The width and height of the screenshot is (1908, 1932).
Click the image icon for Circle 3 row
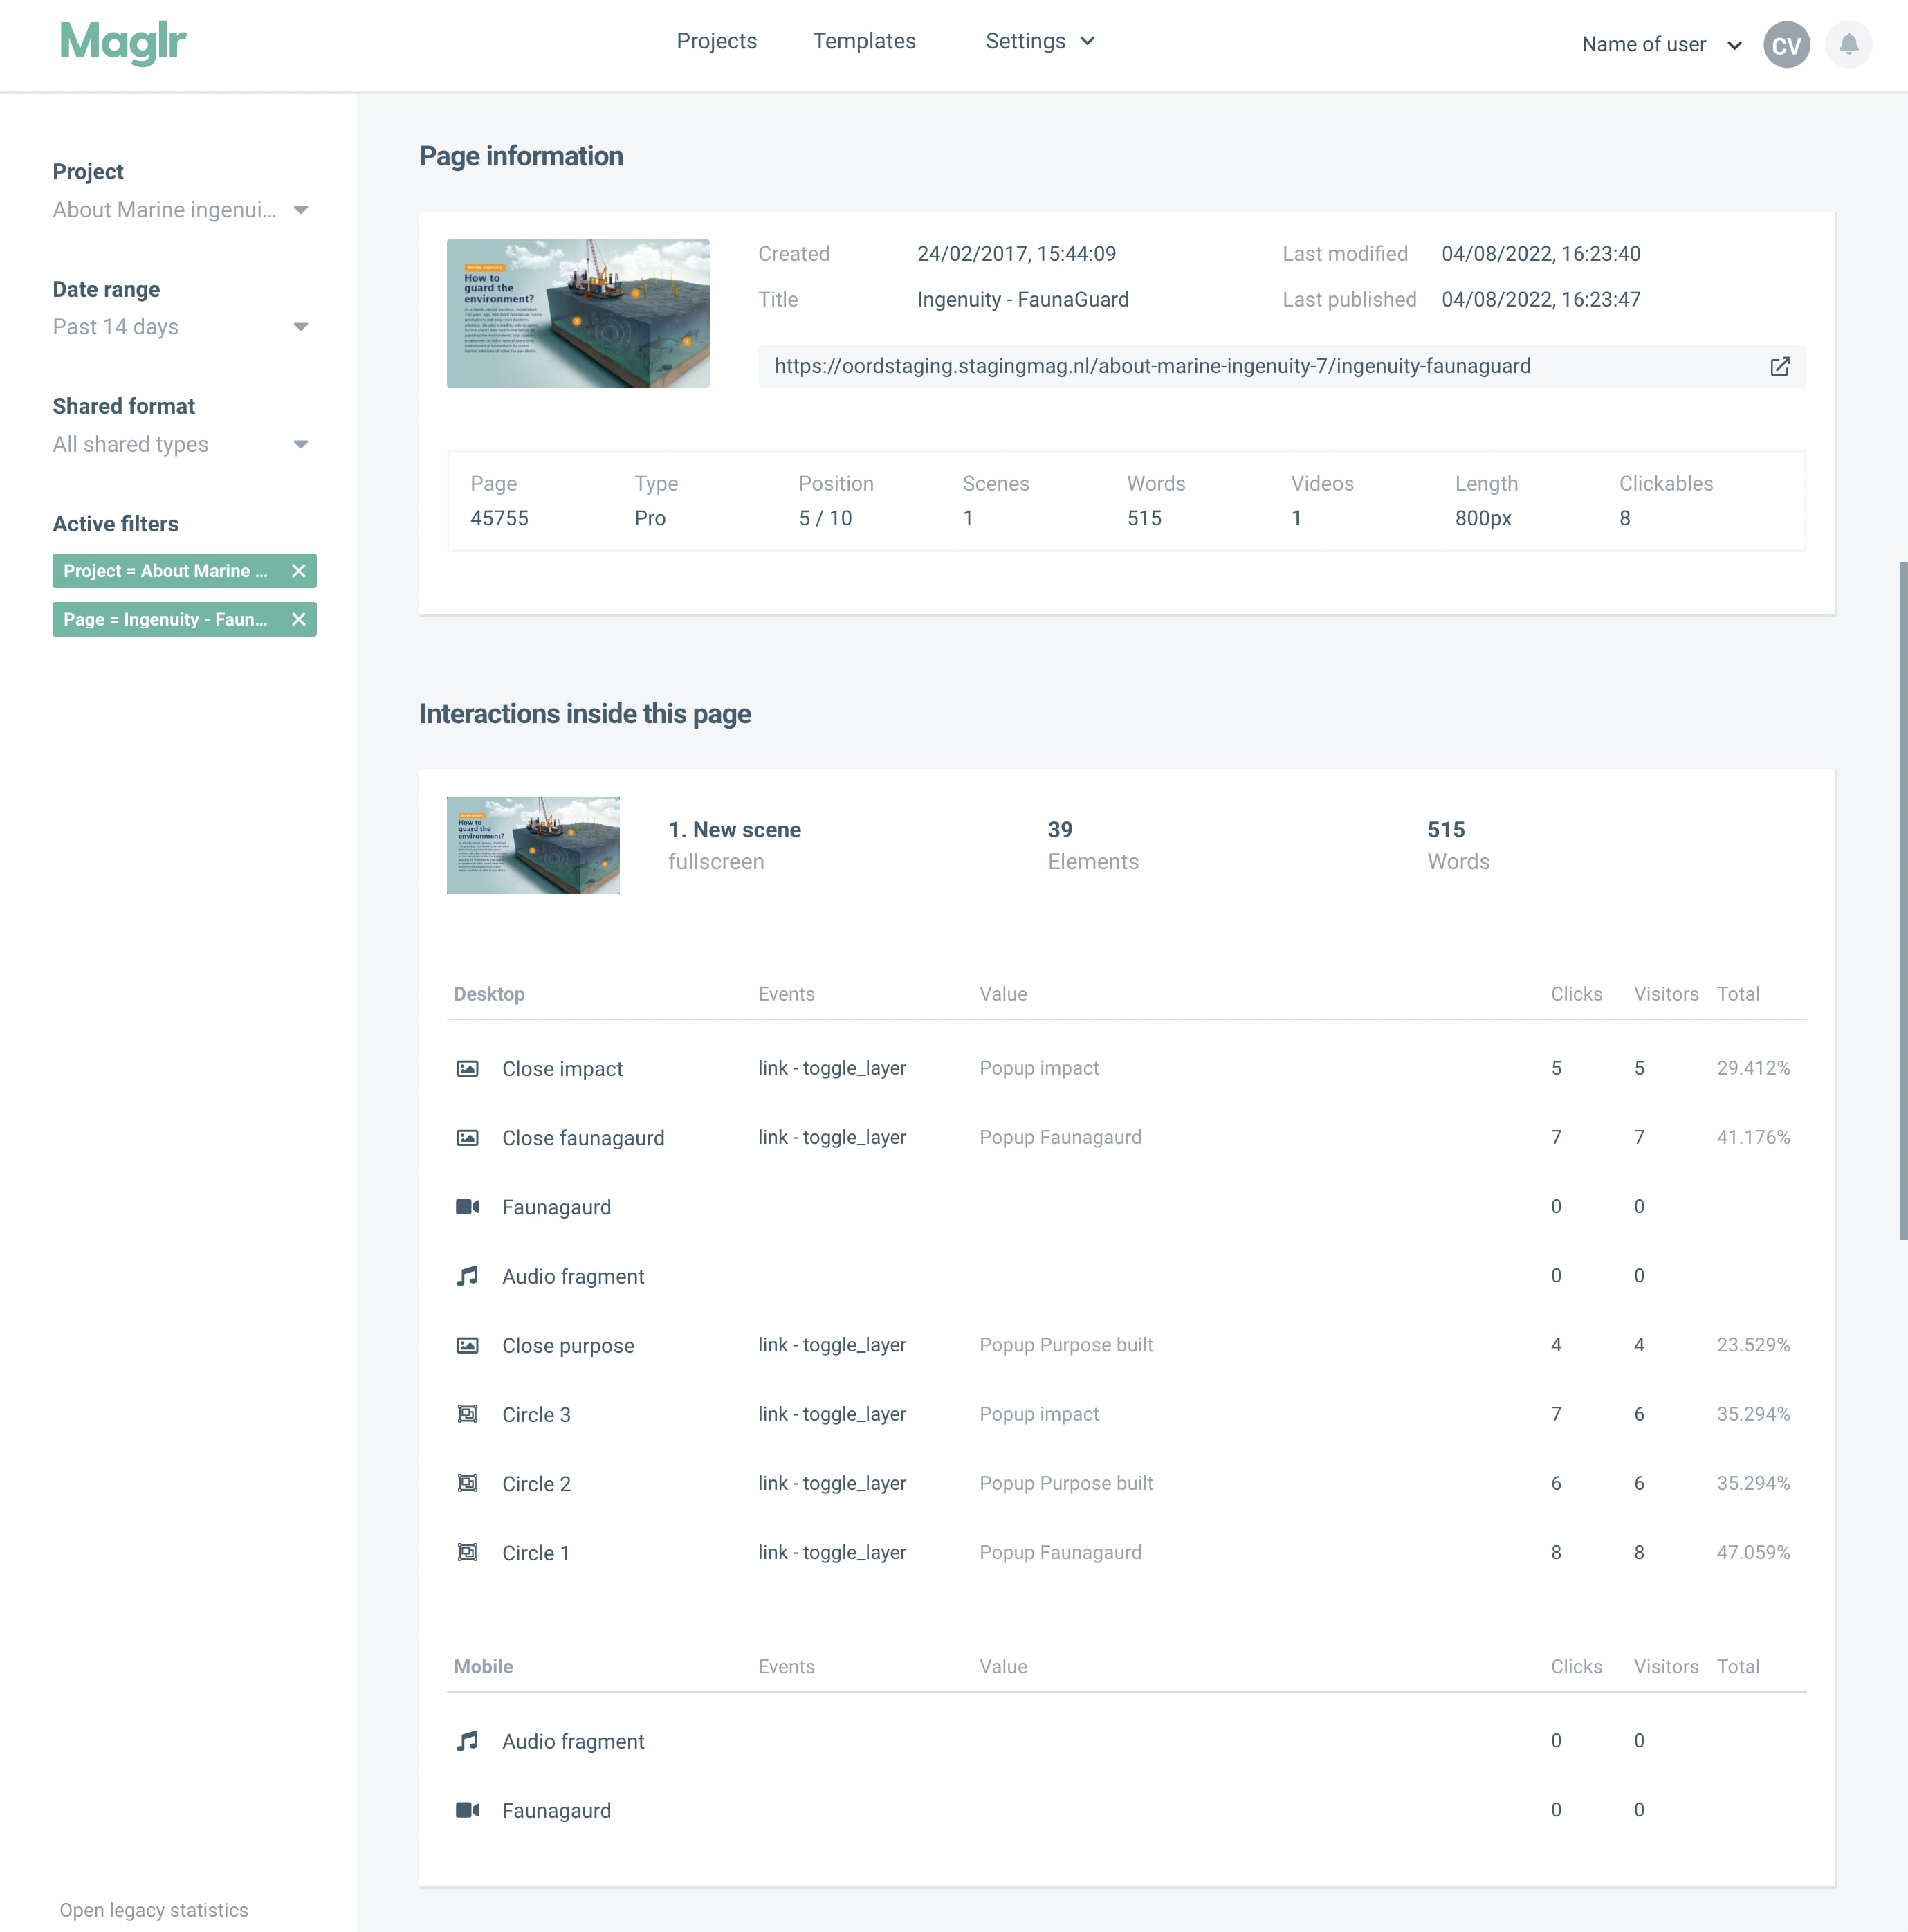[x=465, y=1413]
